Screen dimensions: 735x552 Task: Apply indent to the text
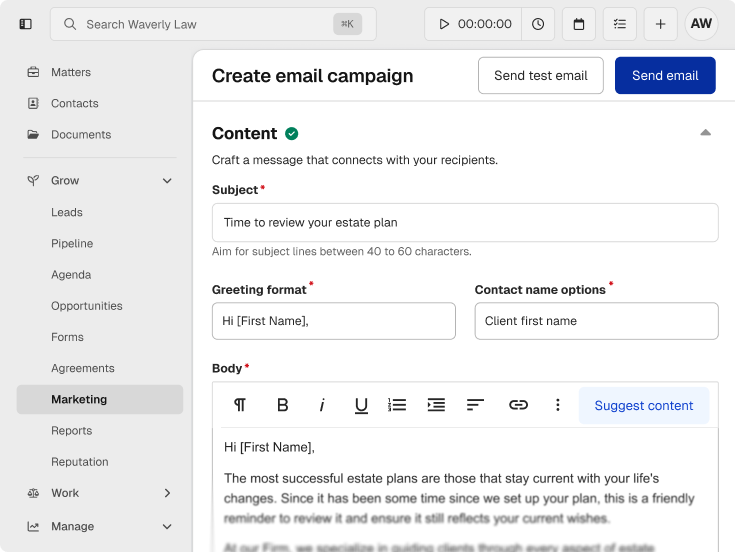[x=436, y=405]
